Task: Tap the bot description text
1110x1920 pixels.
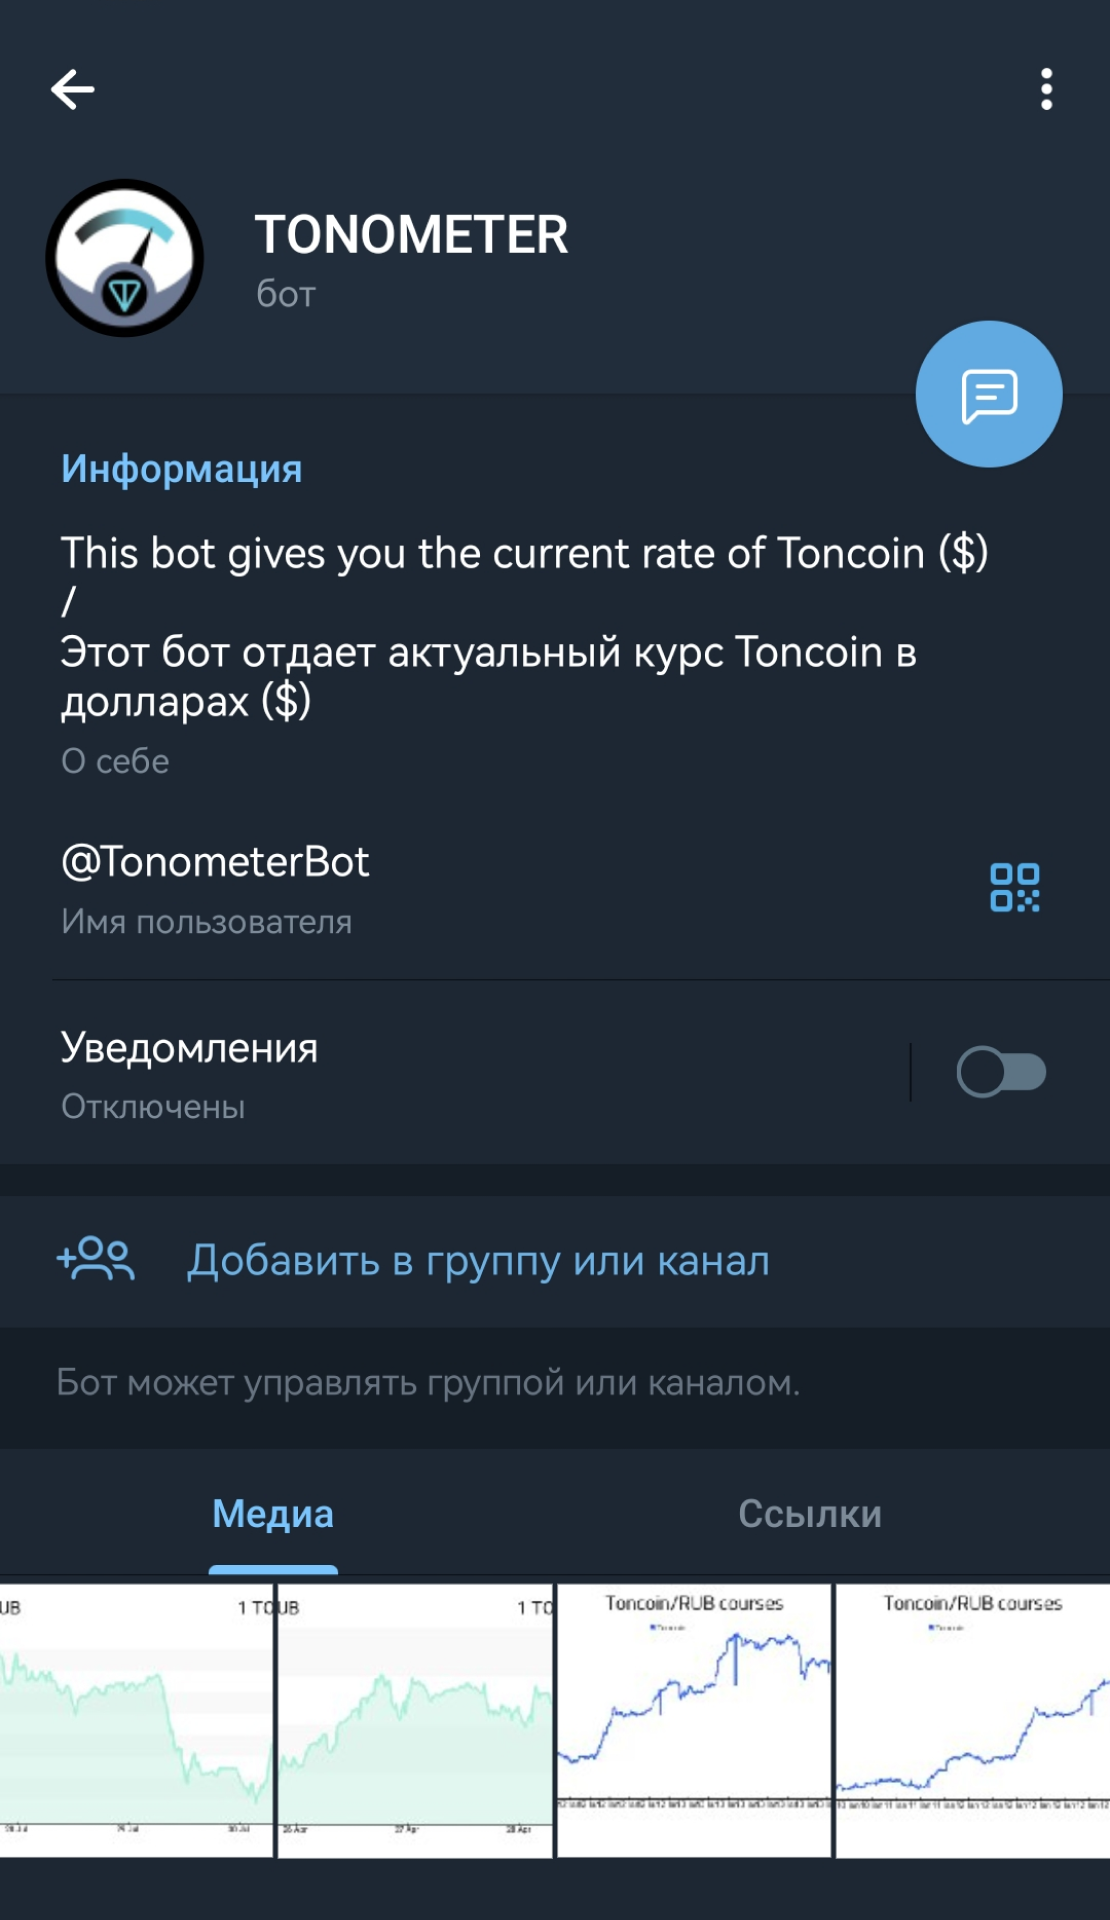Action: (524, 627)
